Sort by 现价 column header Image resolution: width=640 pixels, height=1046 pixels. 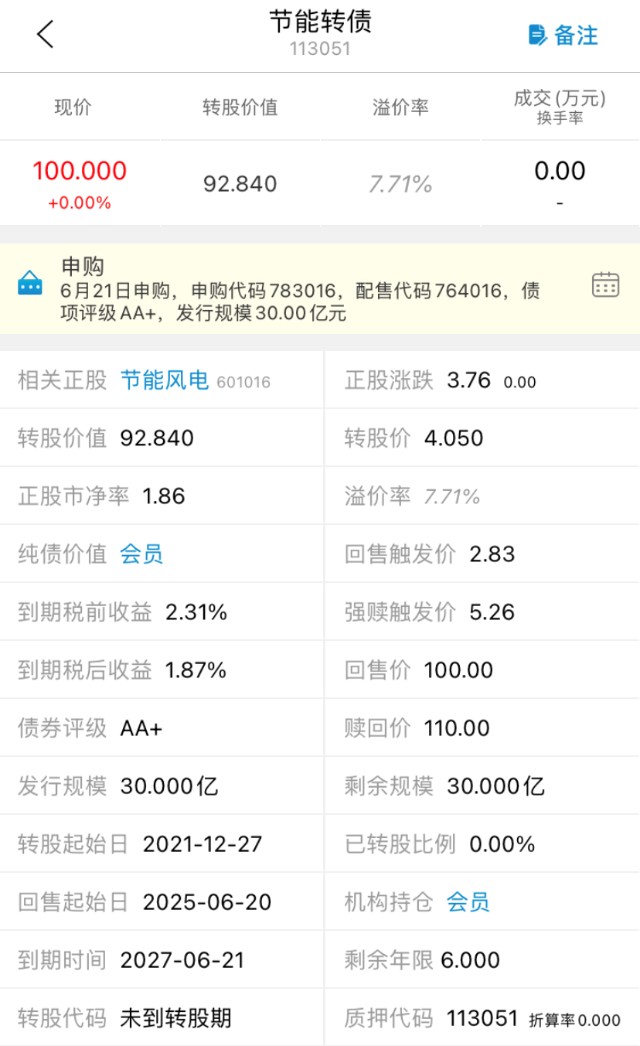click(x=72, y=107)
